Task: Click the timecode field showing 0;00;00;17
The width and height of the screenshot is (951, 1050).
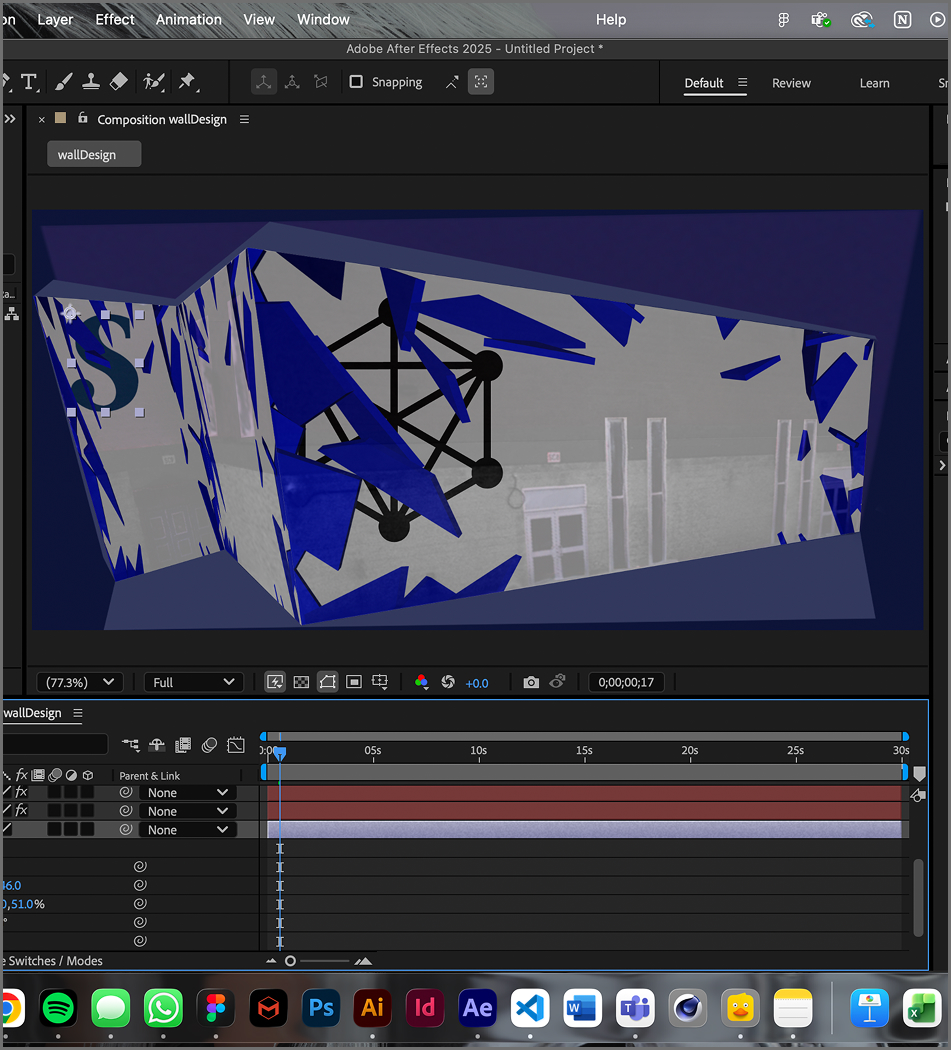Action: 626,682
